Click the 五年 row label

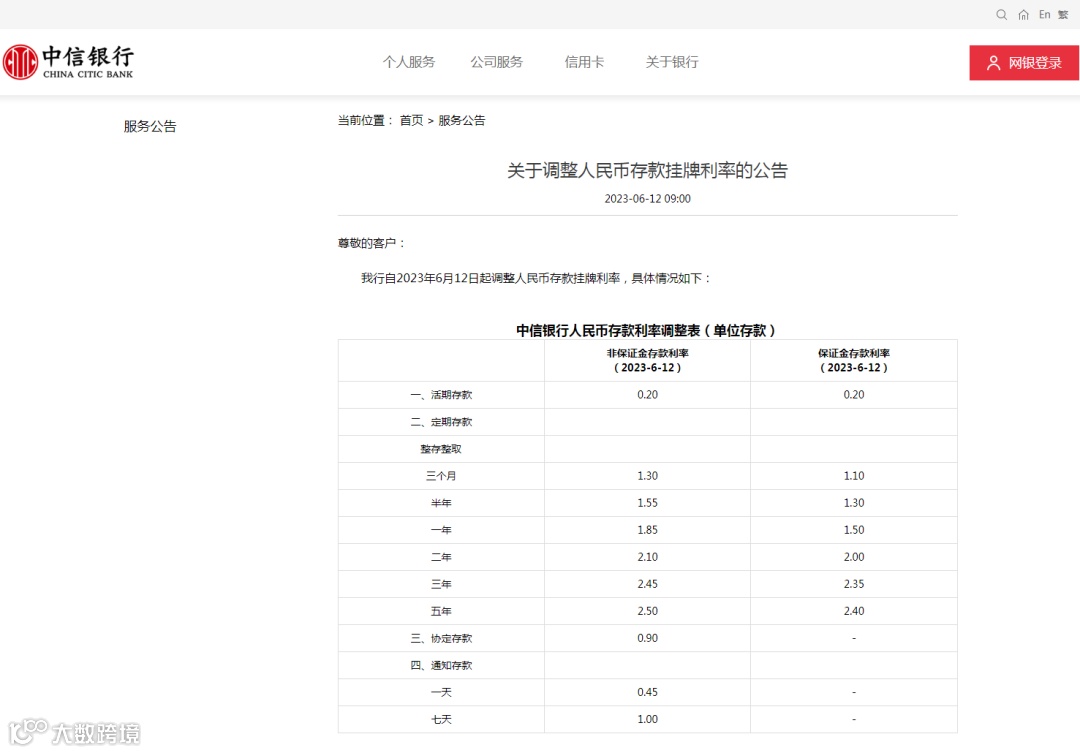(441, 611)
